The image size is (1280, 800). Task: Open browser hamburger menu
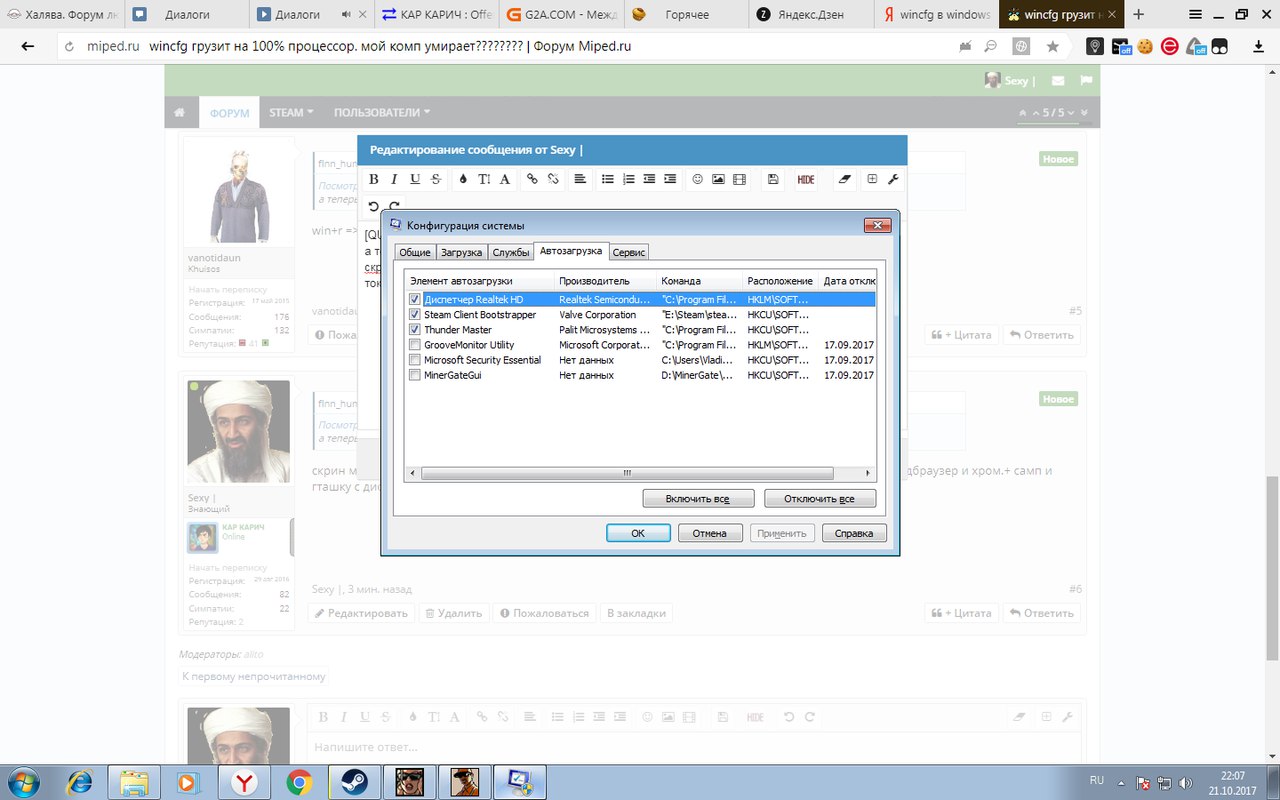1195,14
